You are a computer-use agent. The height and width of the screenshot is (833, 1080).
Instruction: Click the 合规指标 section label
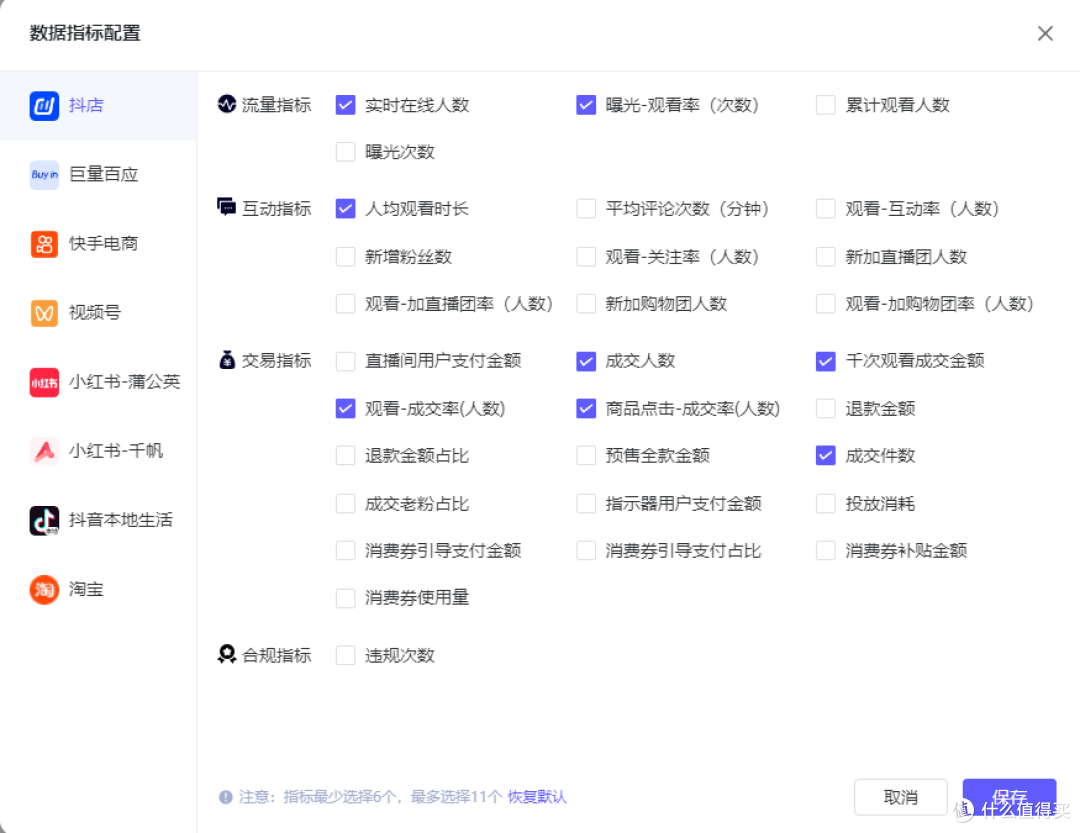click(x=276, y=655)
